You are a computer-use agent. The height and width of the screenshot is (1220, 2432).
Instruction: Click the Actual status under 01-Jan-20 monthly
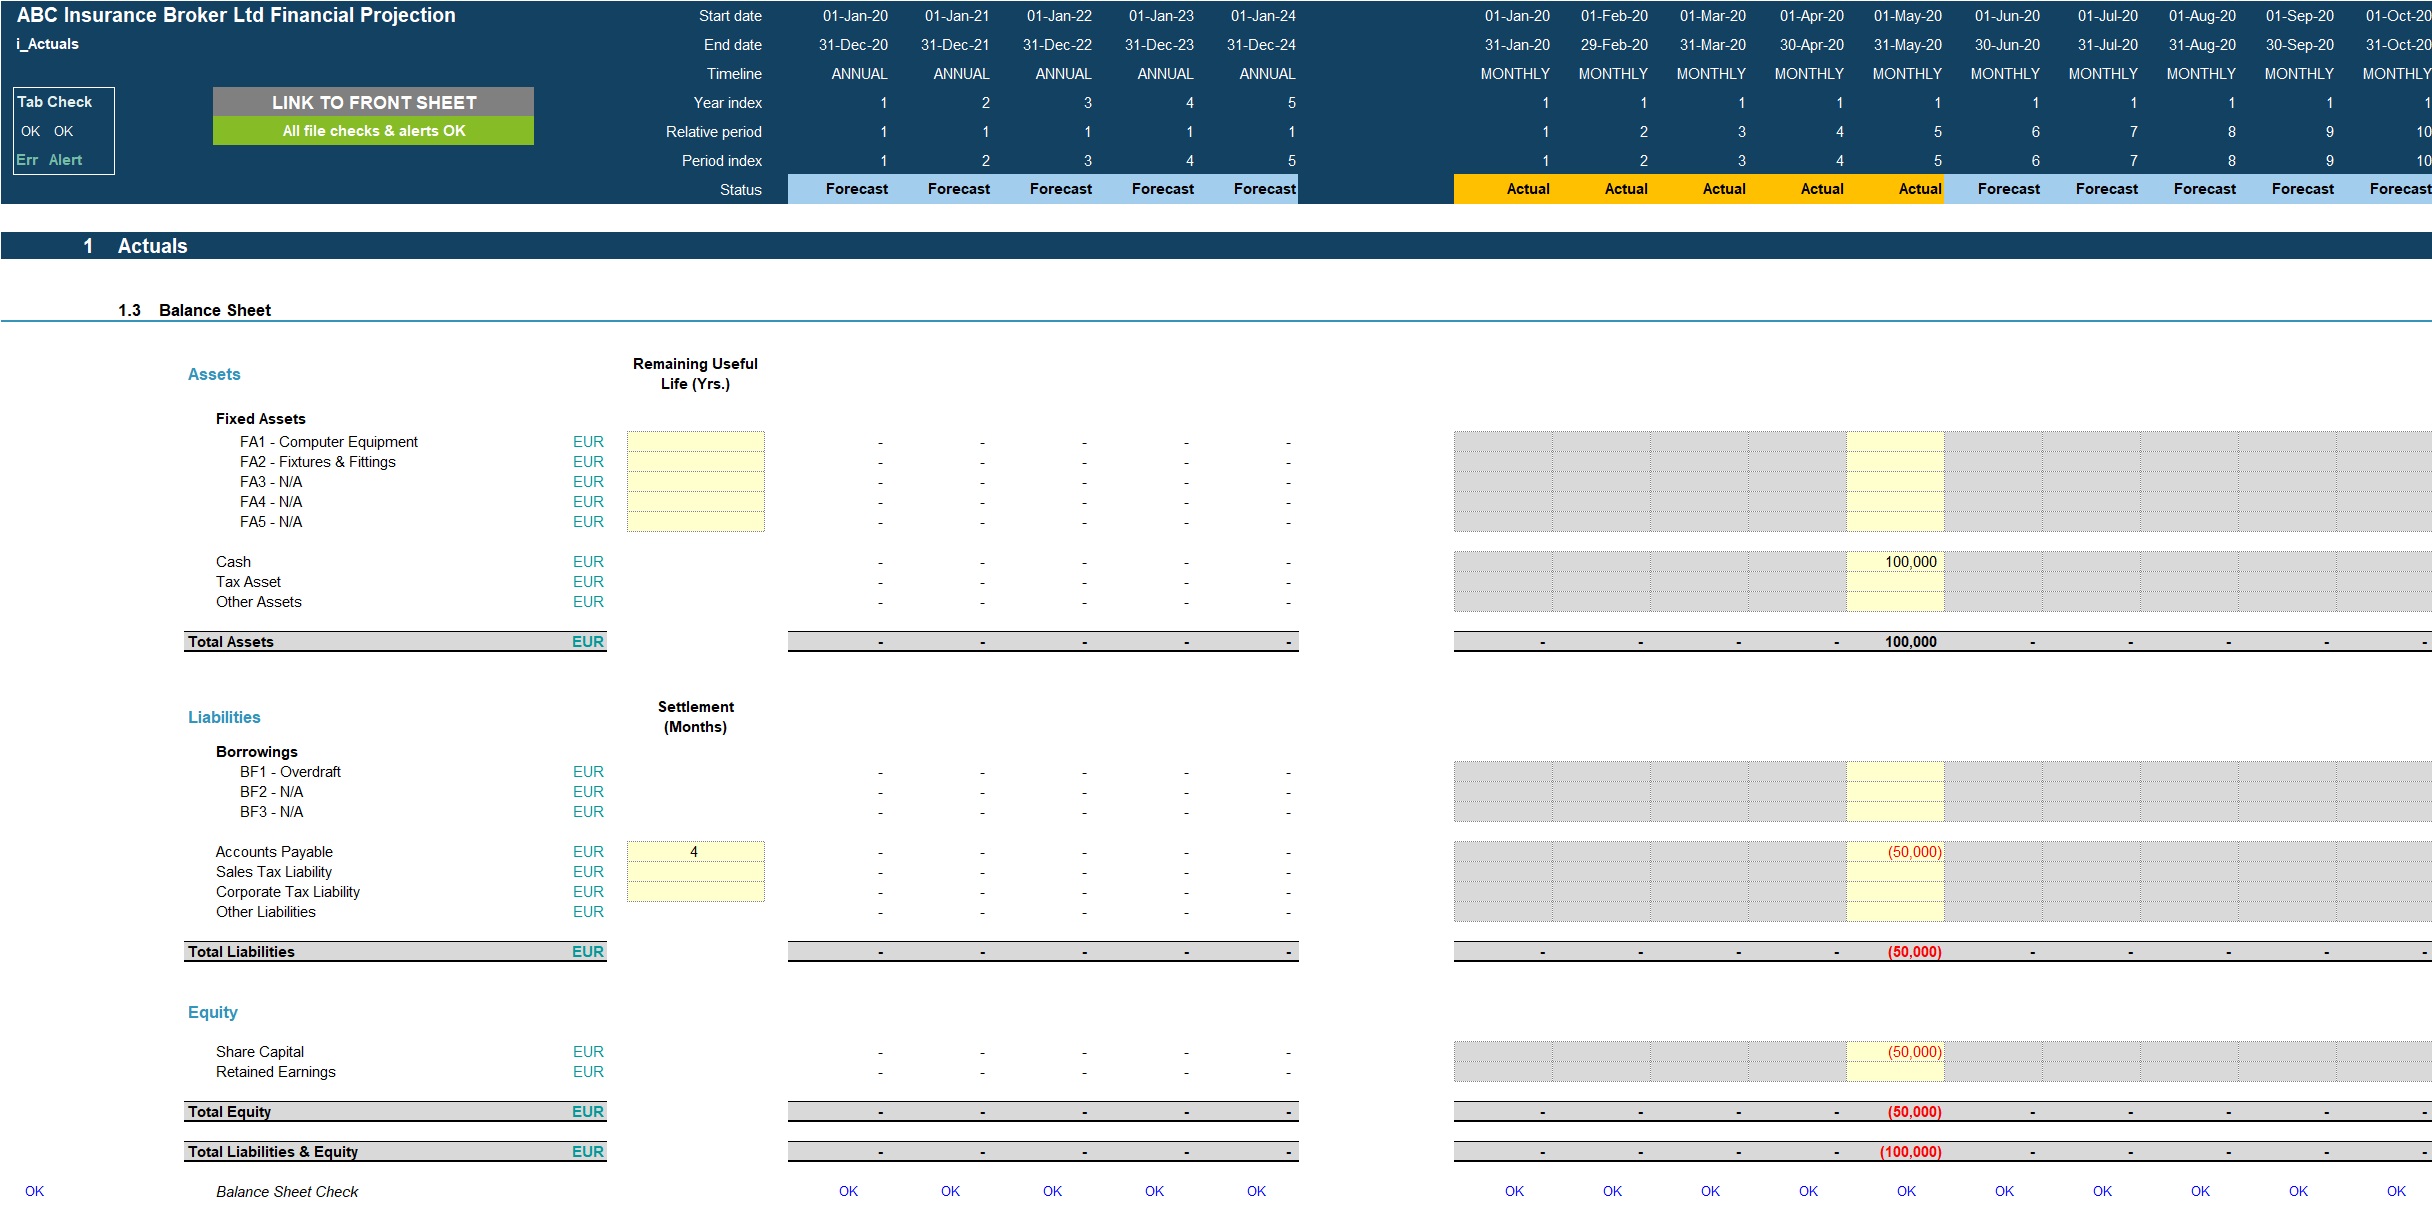click(x=1528, y=189)
